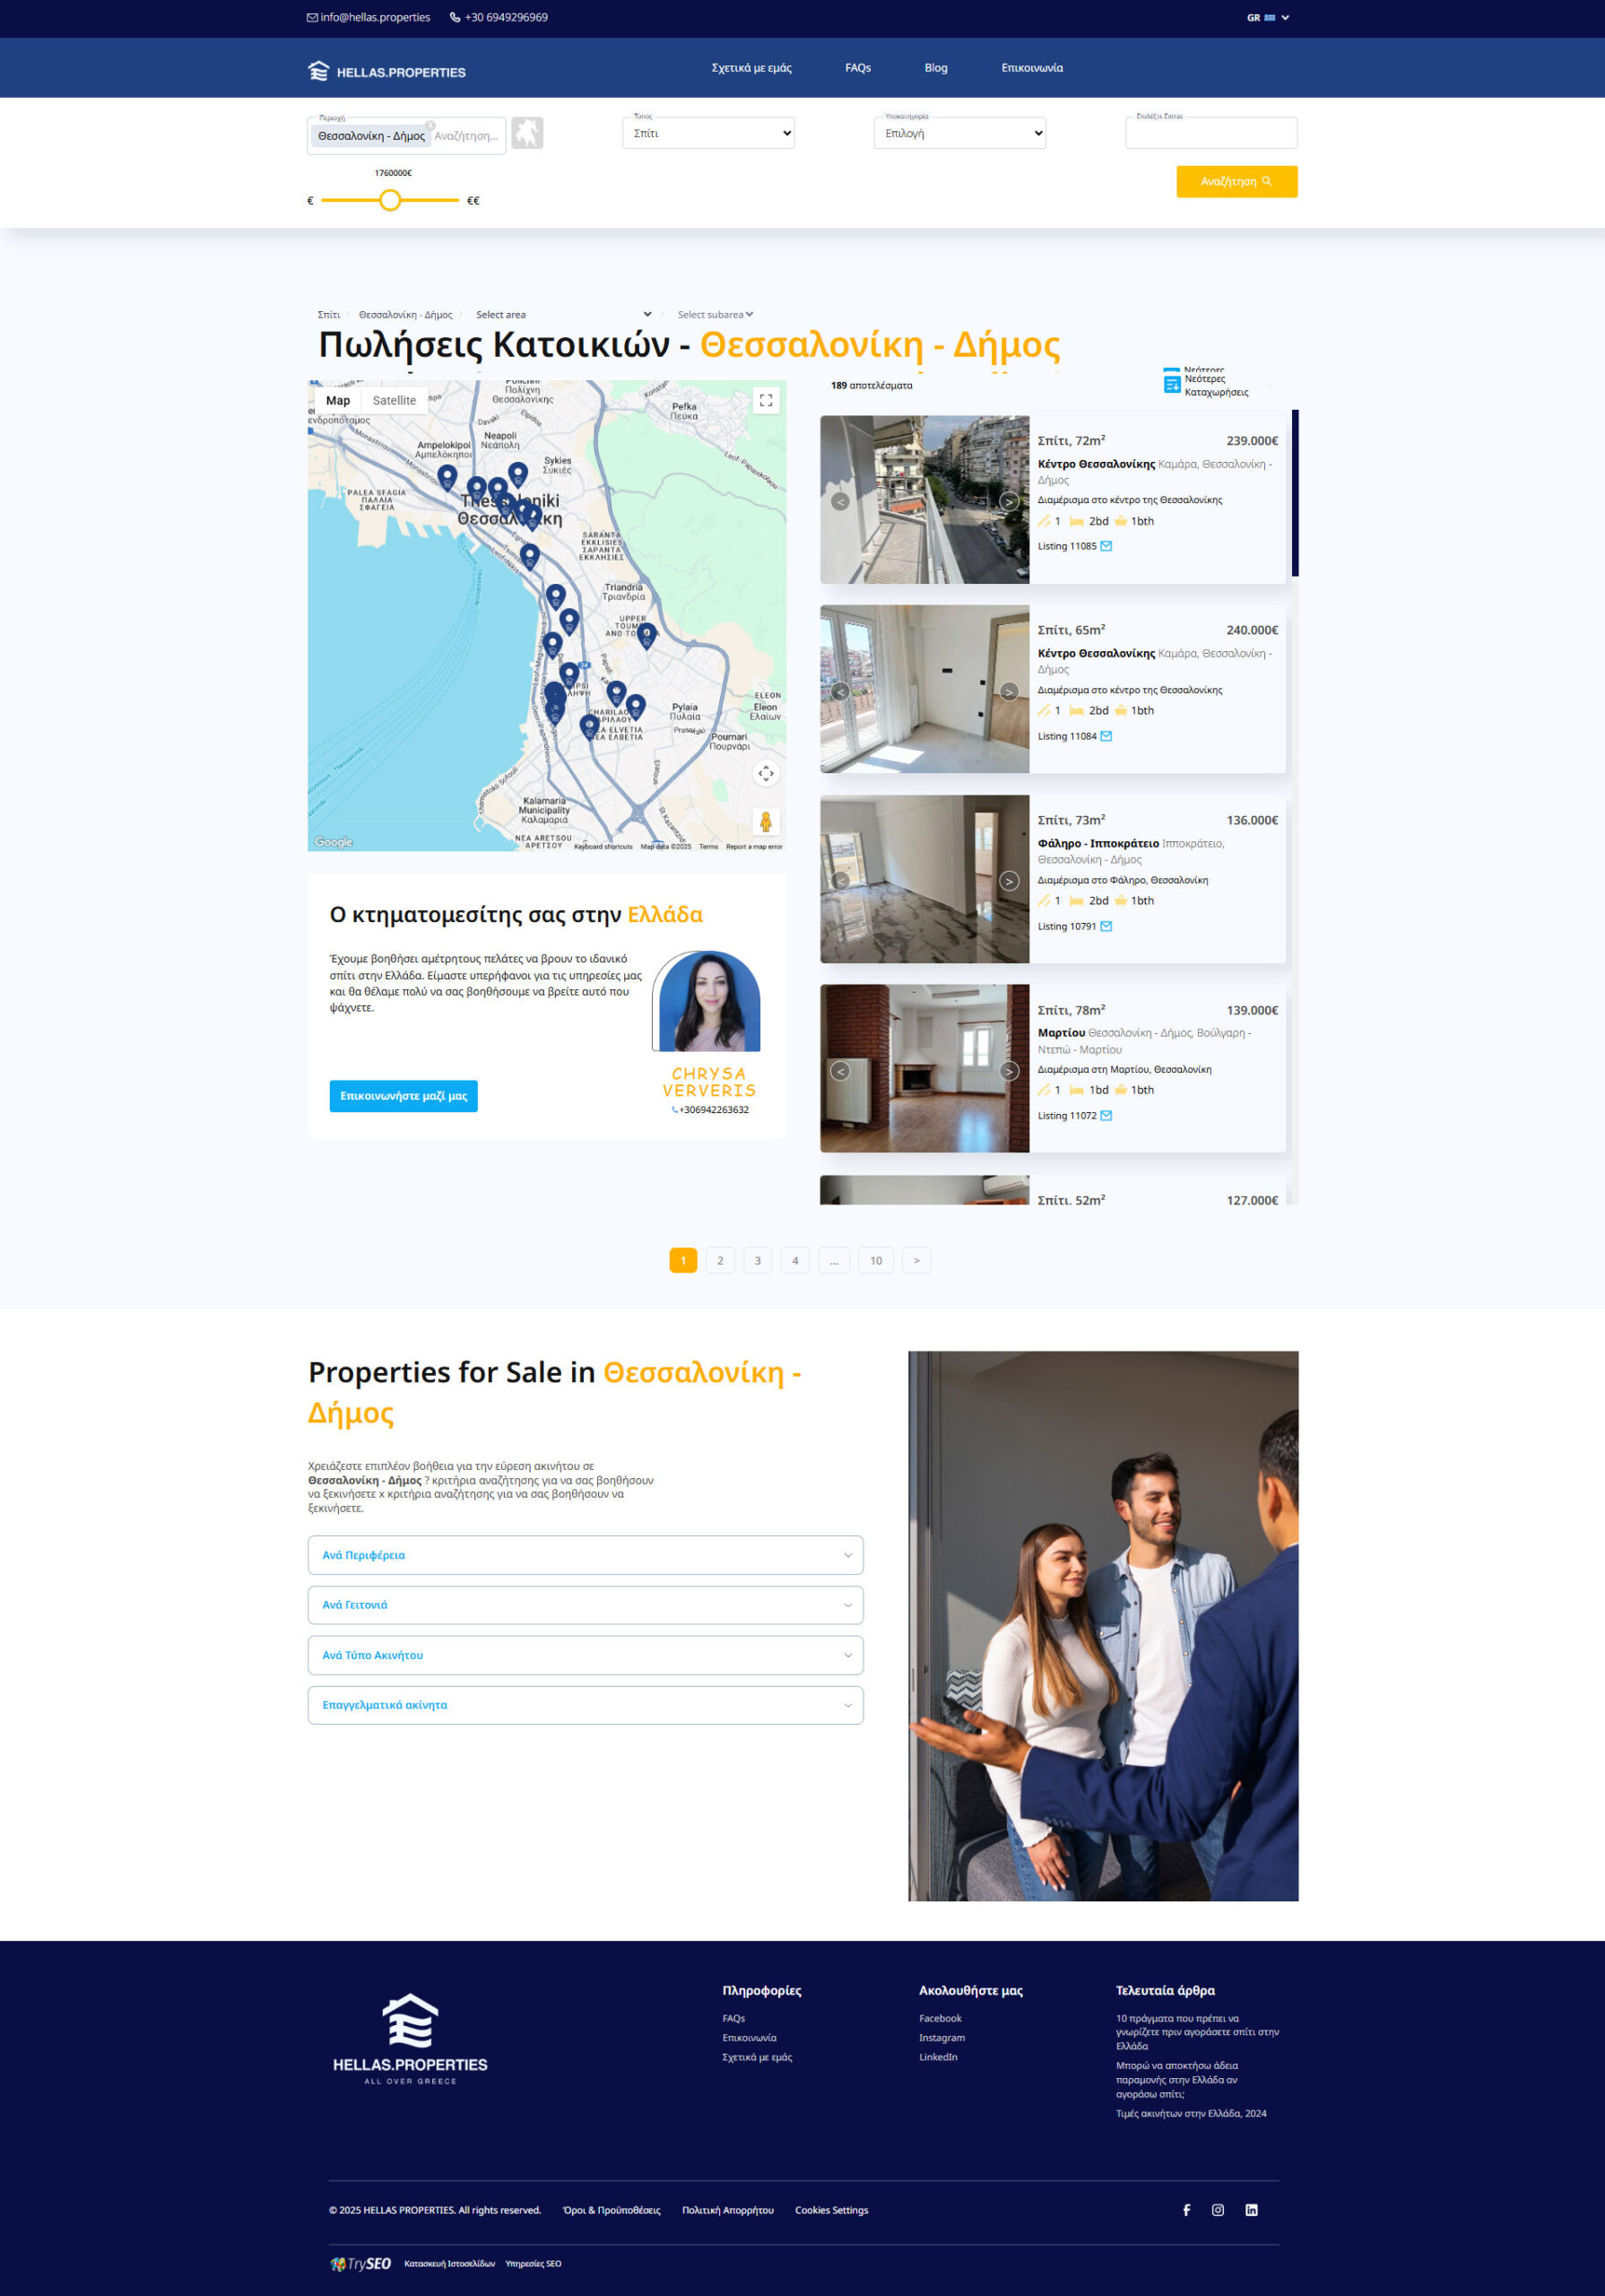This screenshot has height=2296, width=1605.
Task: Open the GR language selector
Action: [1267, 18]
